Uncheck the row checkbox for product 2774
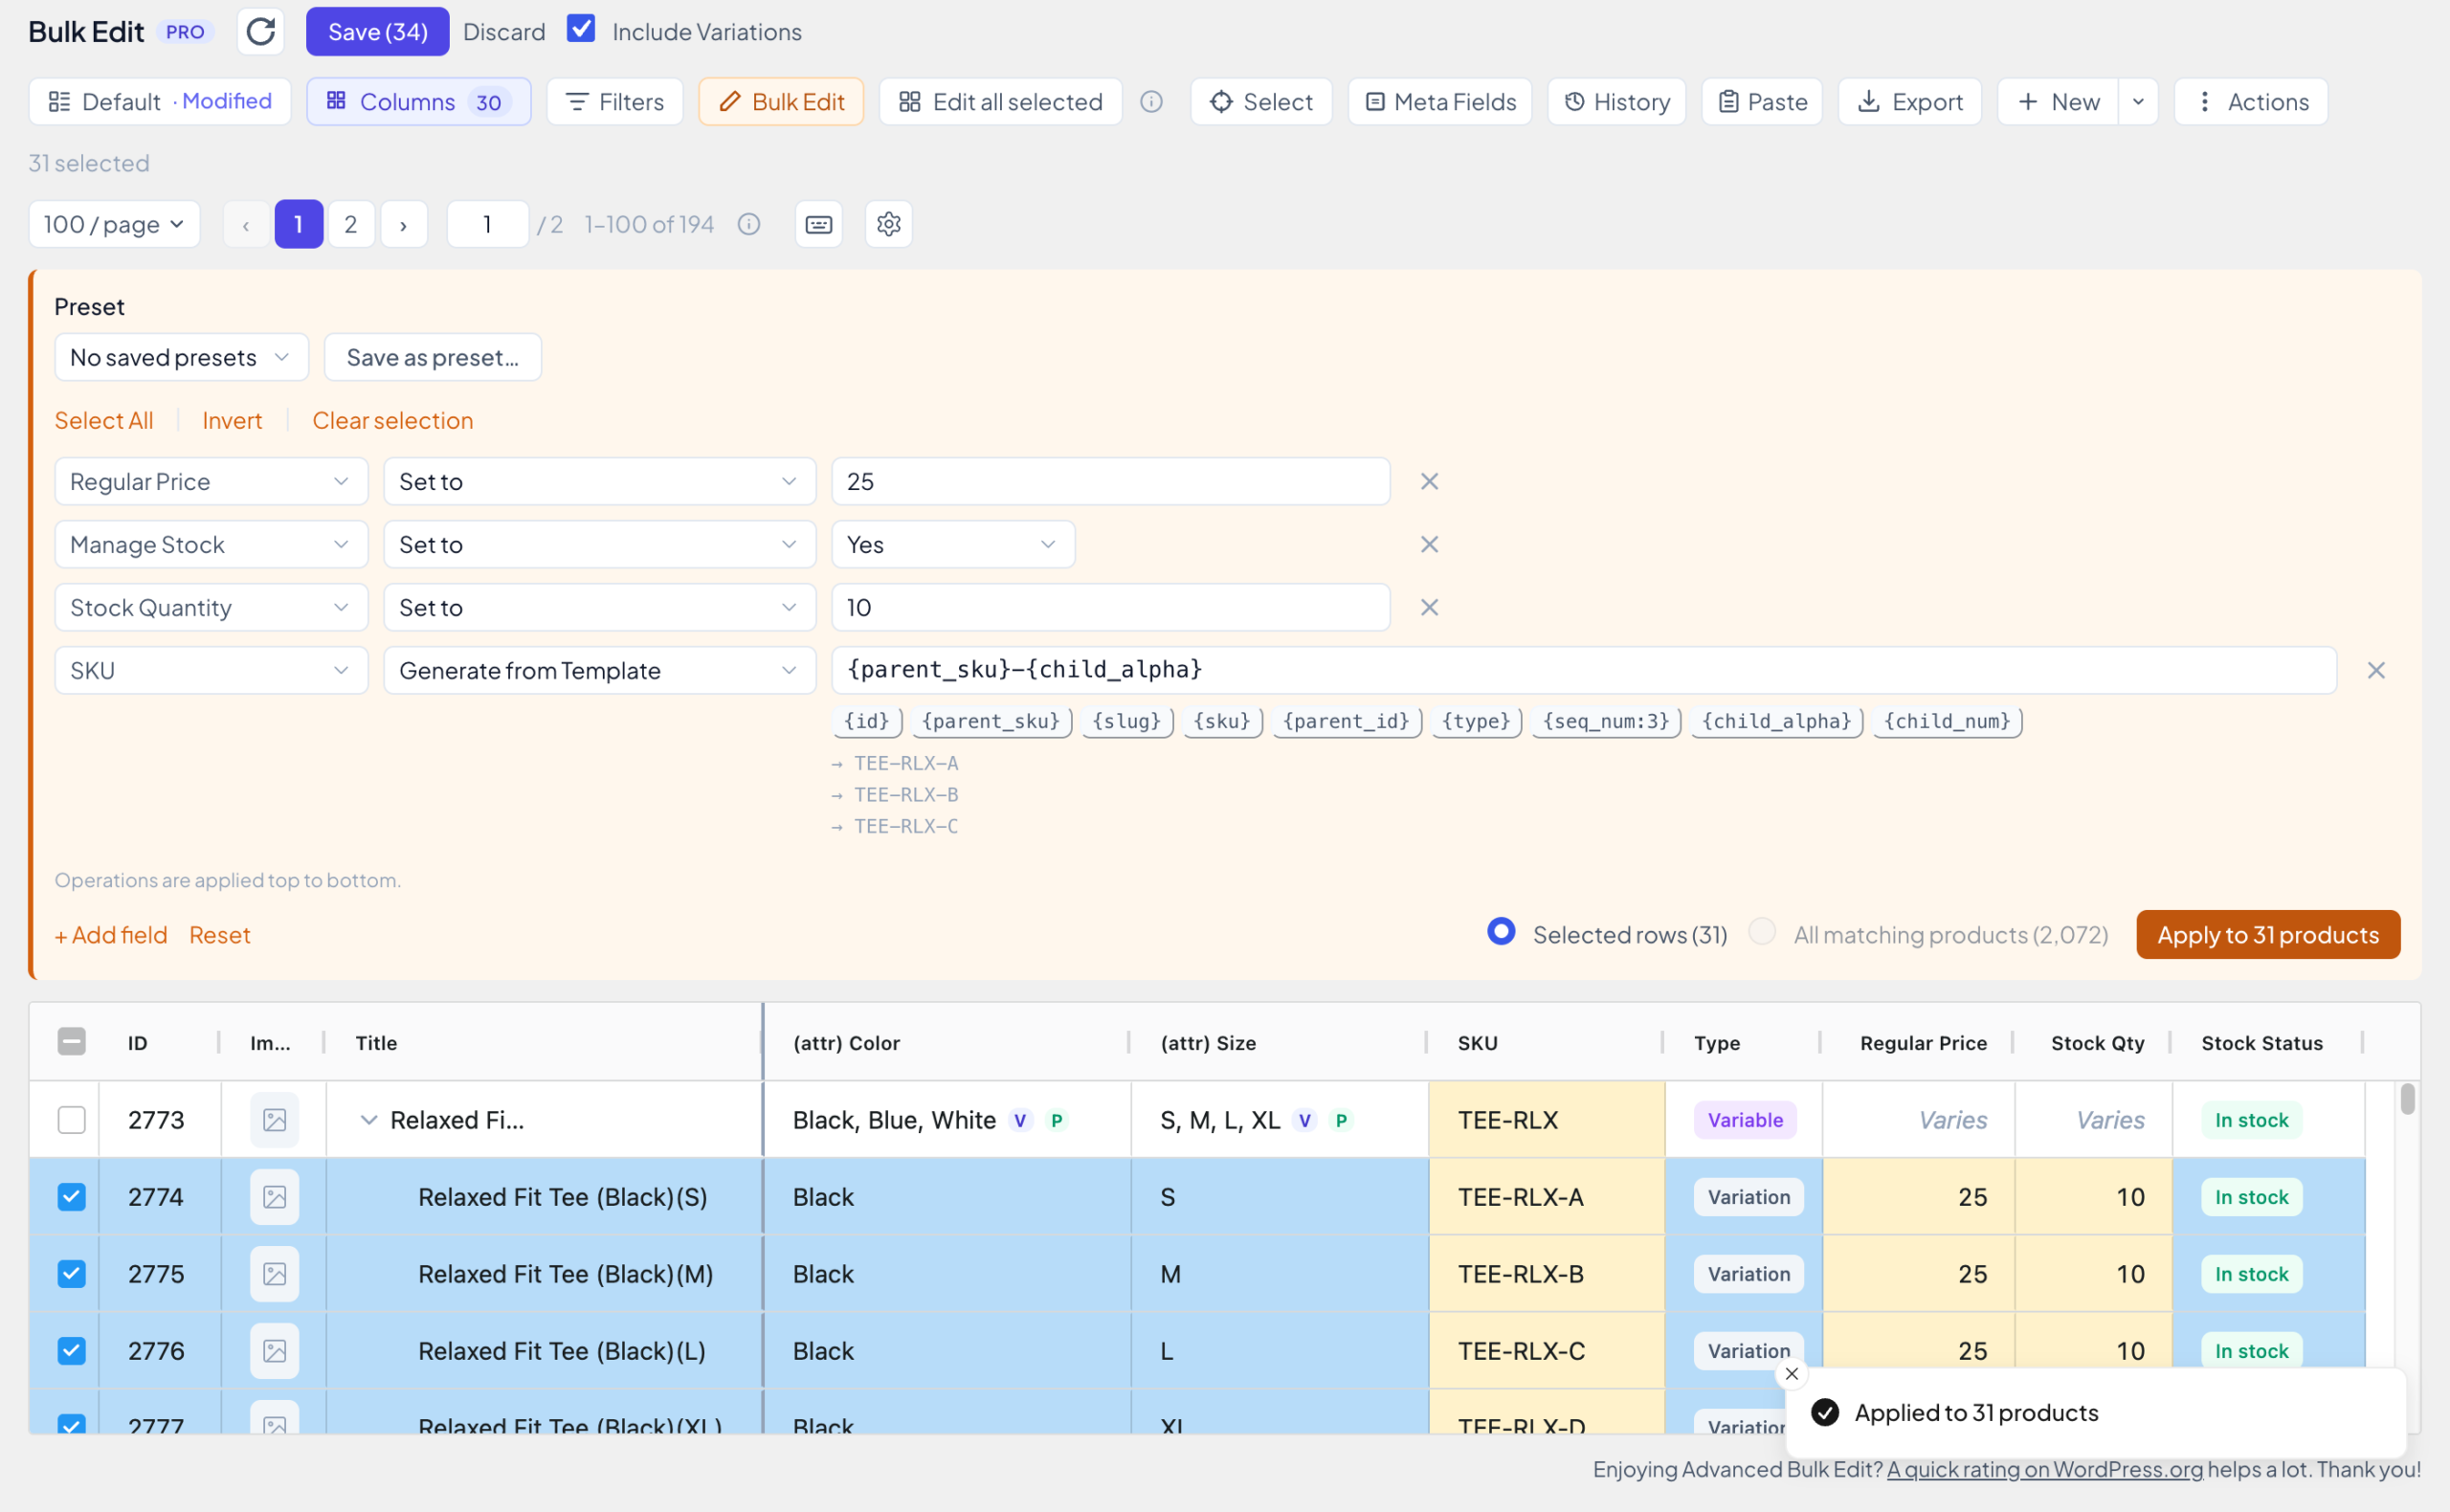The width and height of the screenshot is (2450, 1512). pos(72,1197)
